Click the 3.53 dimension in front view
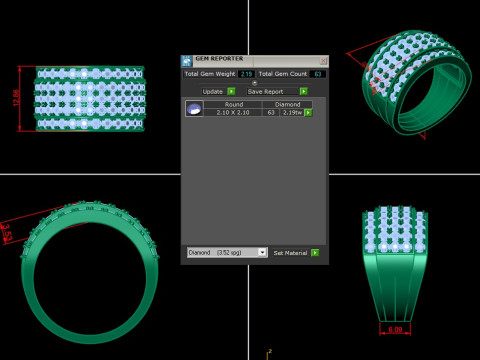 [x=7, y=232]
